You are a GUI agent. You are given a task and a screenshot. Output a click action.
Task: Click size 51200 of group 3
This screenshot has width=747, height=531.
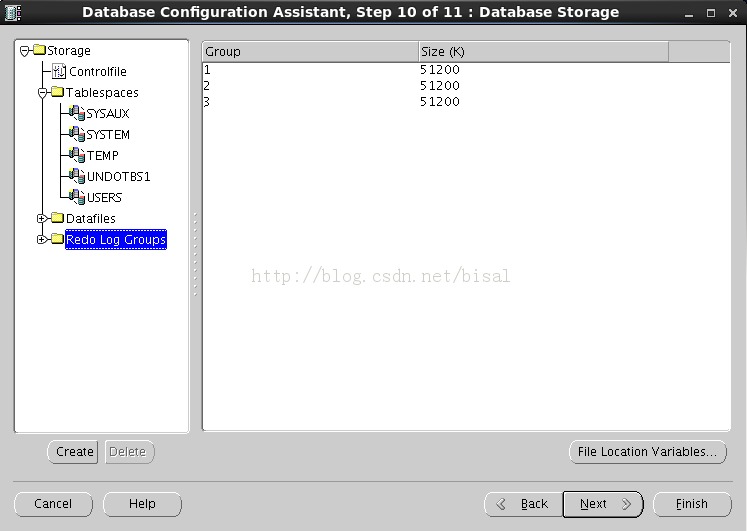[x=440, y=101]
